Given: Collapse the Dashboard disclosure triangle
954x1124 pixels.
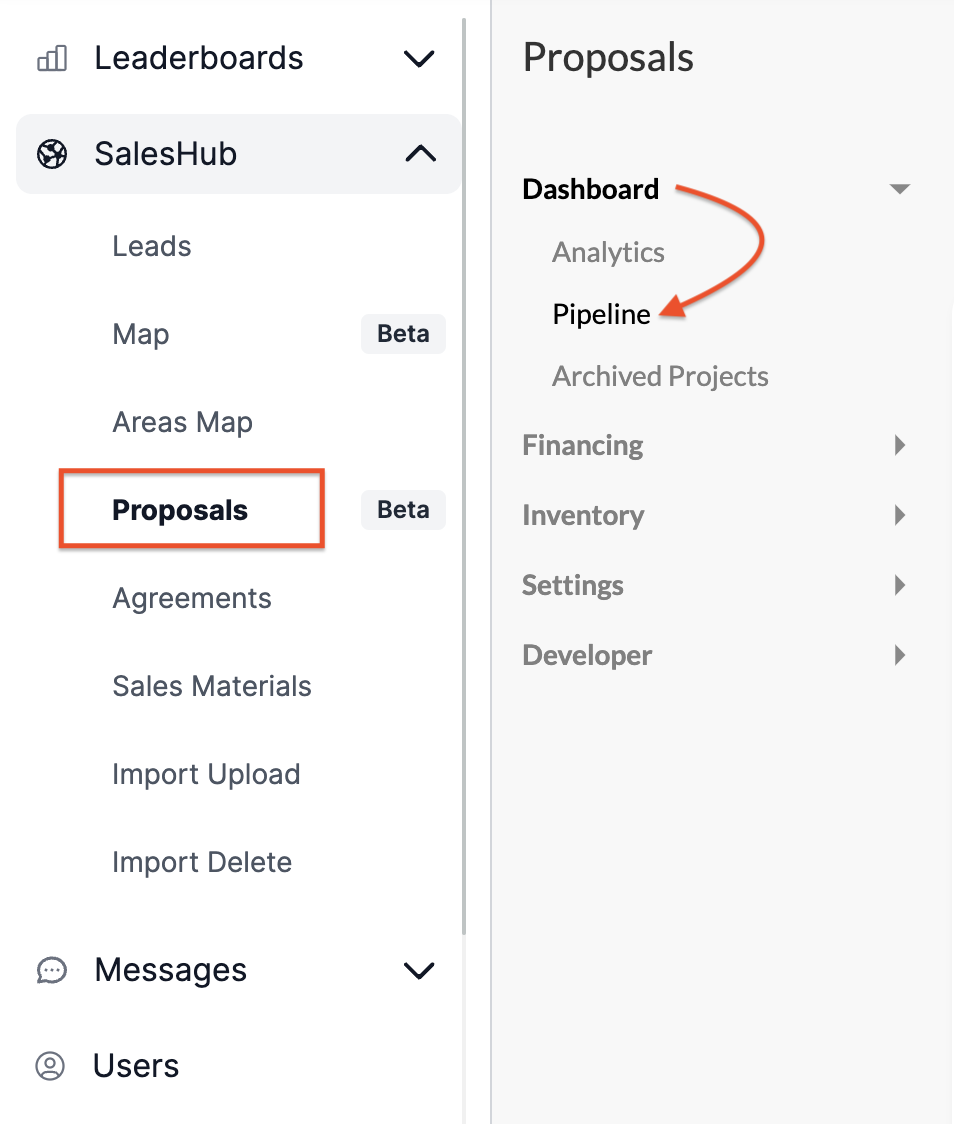Looking at the screenshot, I should coord(900,189).
